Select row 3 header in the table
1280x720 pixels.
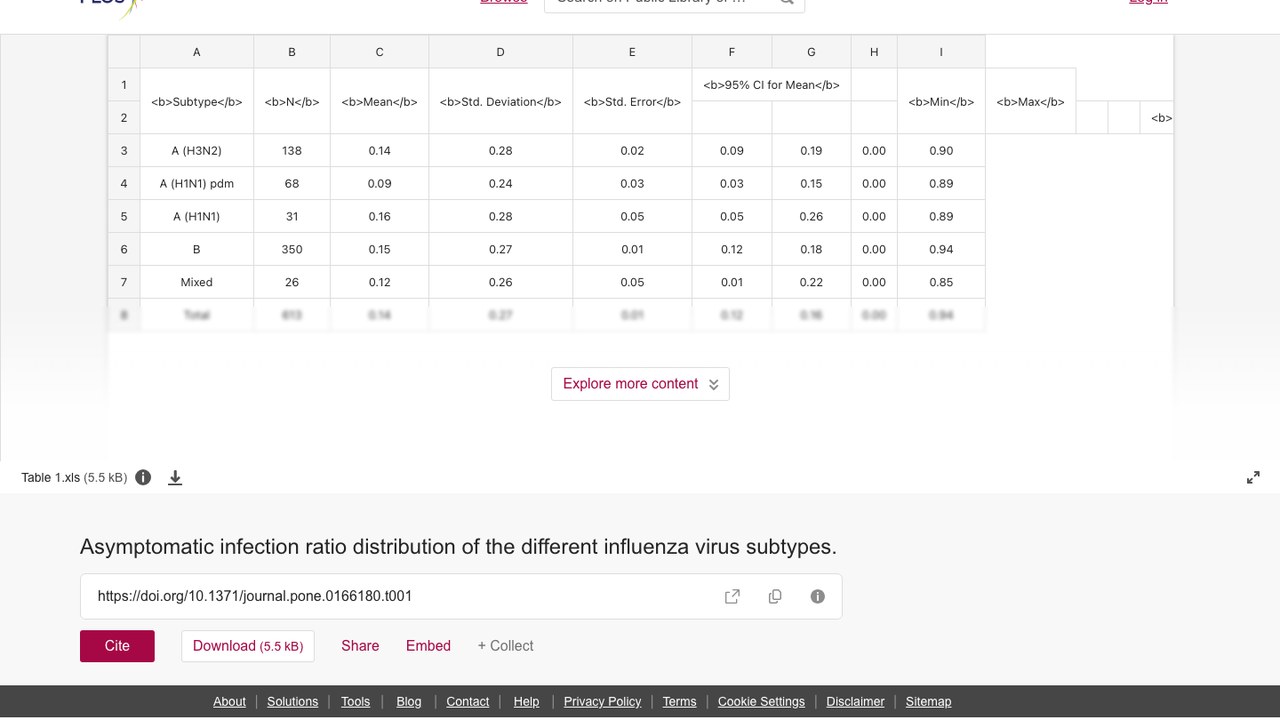tap(124, 151)
